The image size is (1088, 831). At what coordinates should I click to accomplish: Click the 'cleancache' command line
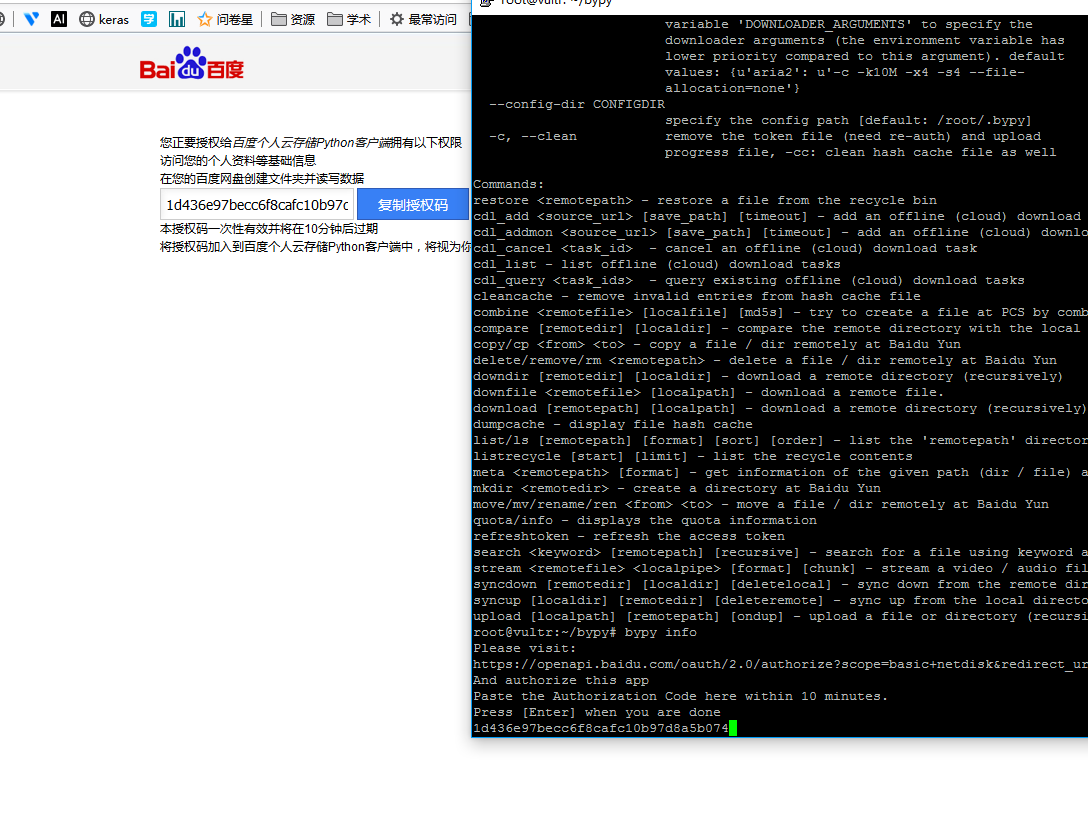point(697,295)
